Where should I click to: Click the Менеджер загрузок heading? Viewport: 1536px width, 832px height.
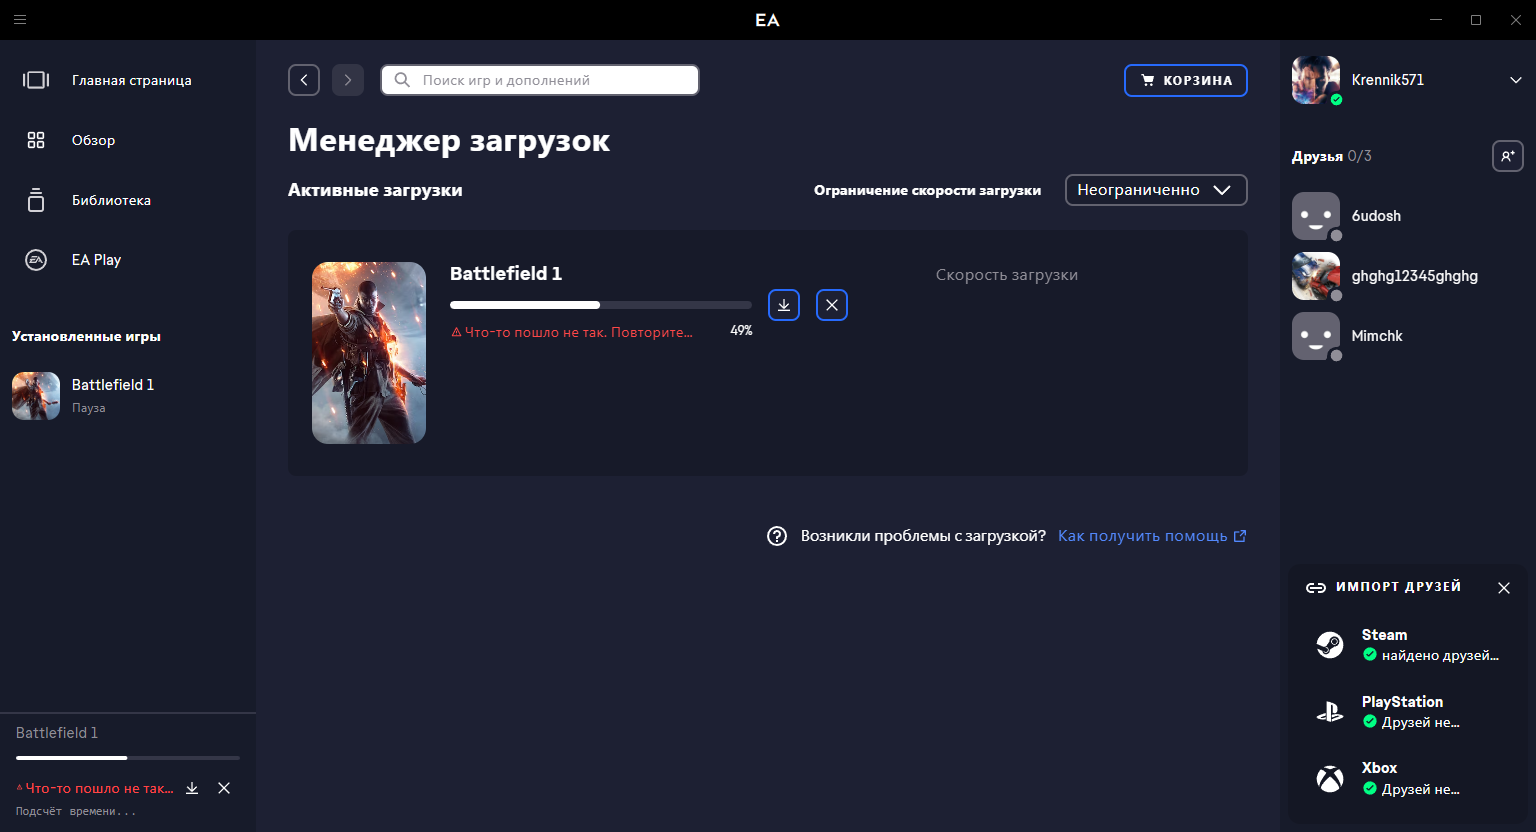tap(449, 141)
